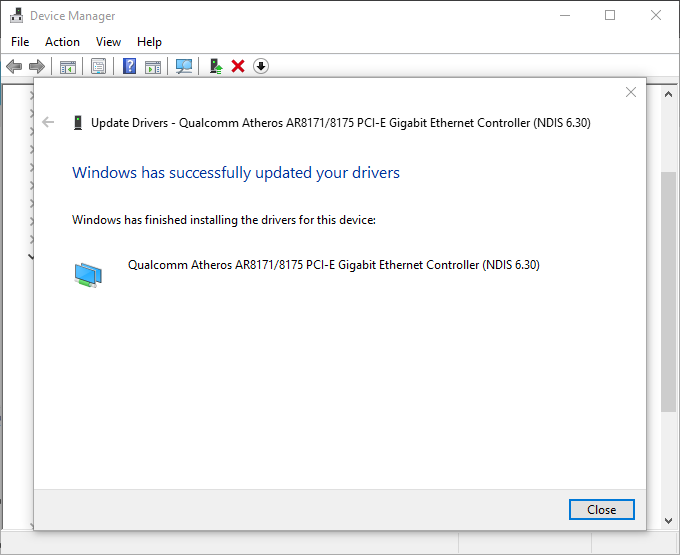The height and width of the screenshot is (555, 680).
Task: Click the red X Uninstall device icon
Action: click(x=238, y=66)
